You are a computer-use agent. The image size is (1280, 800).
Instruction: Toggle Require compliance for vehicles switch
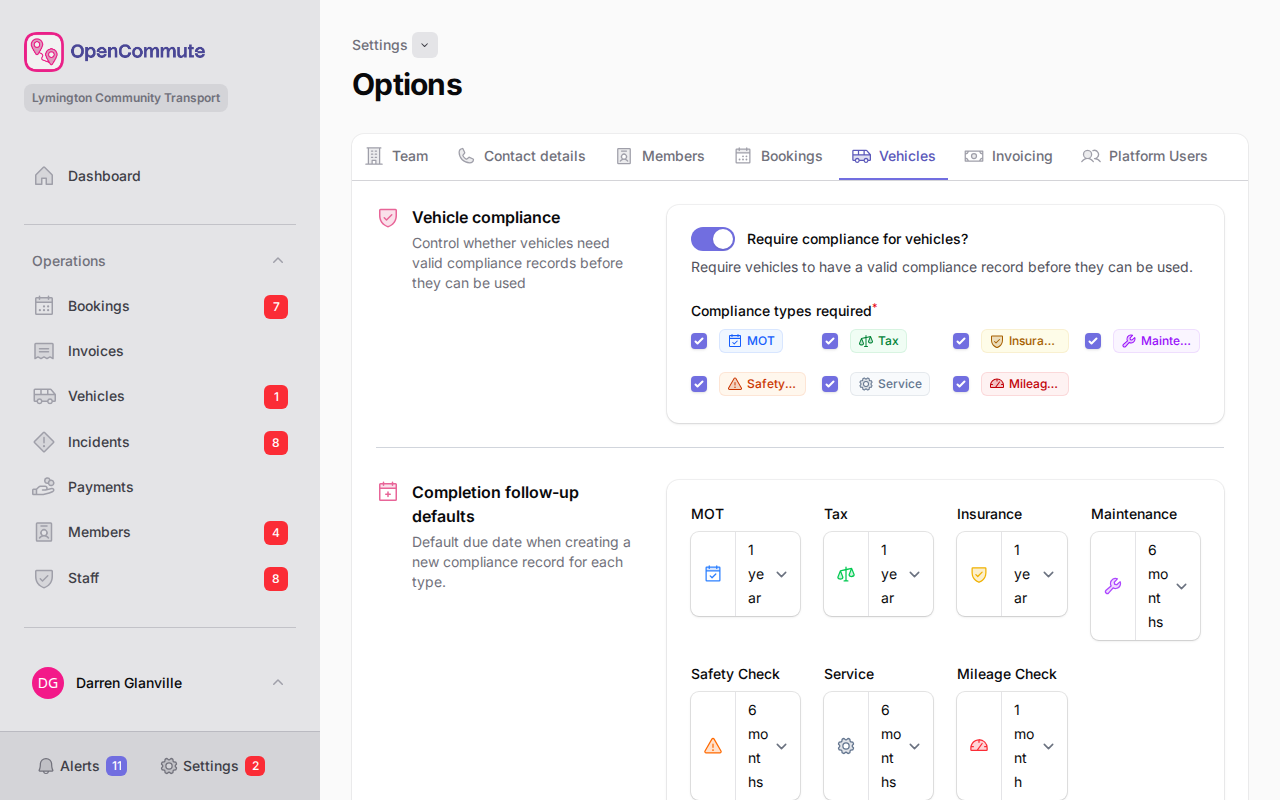[x=713, y=239]
